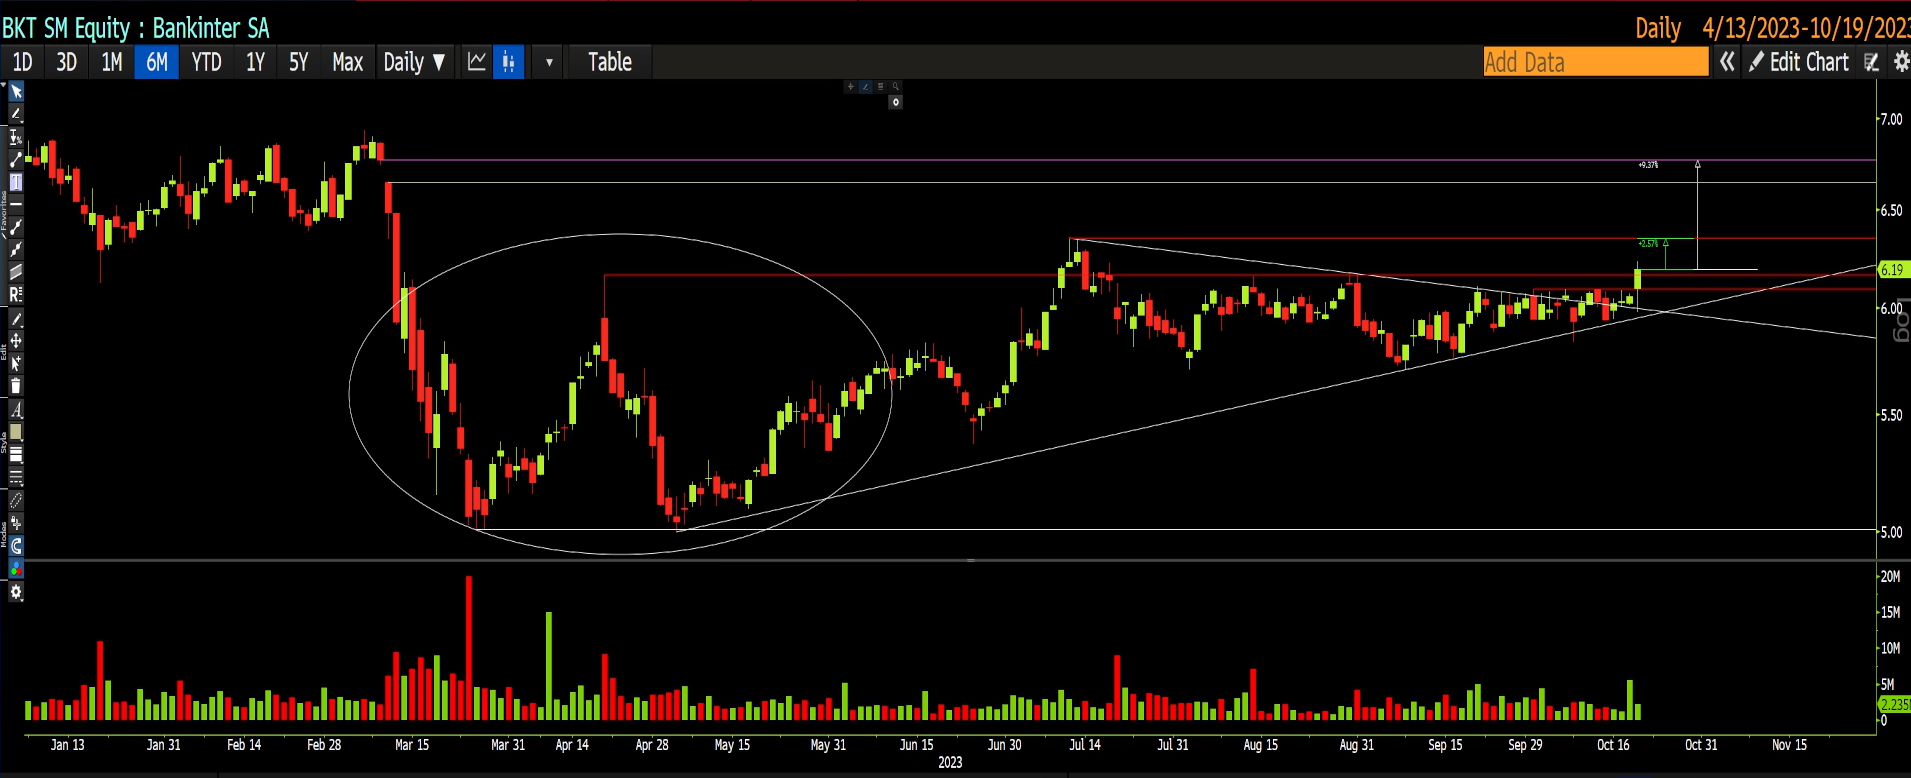This screenshot has height=778, width=1911.
Task: Open the Table view
Action: pos(610,62)
